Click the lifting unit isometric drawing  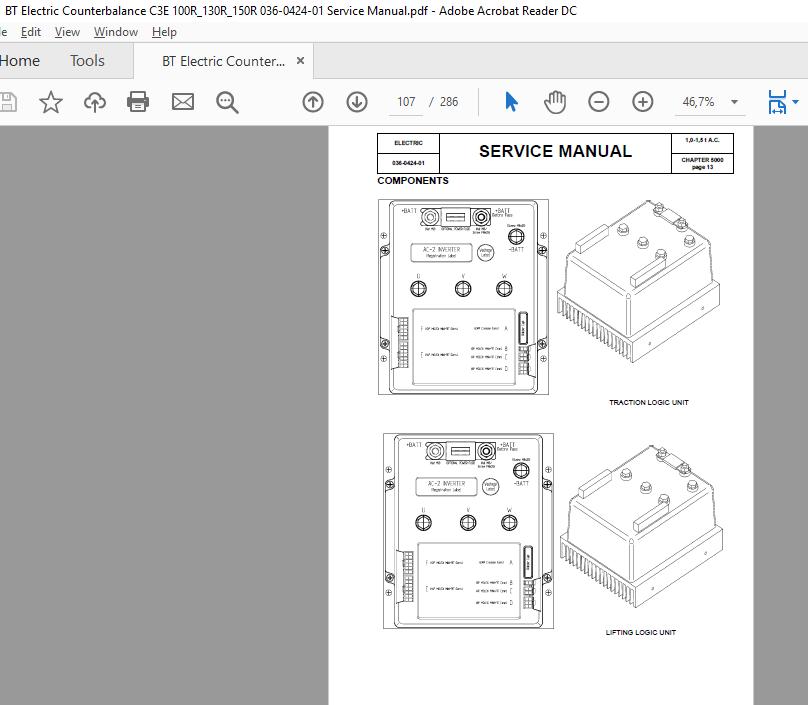coord(641,526)
